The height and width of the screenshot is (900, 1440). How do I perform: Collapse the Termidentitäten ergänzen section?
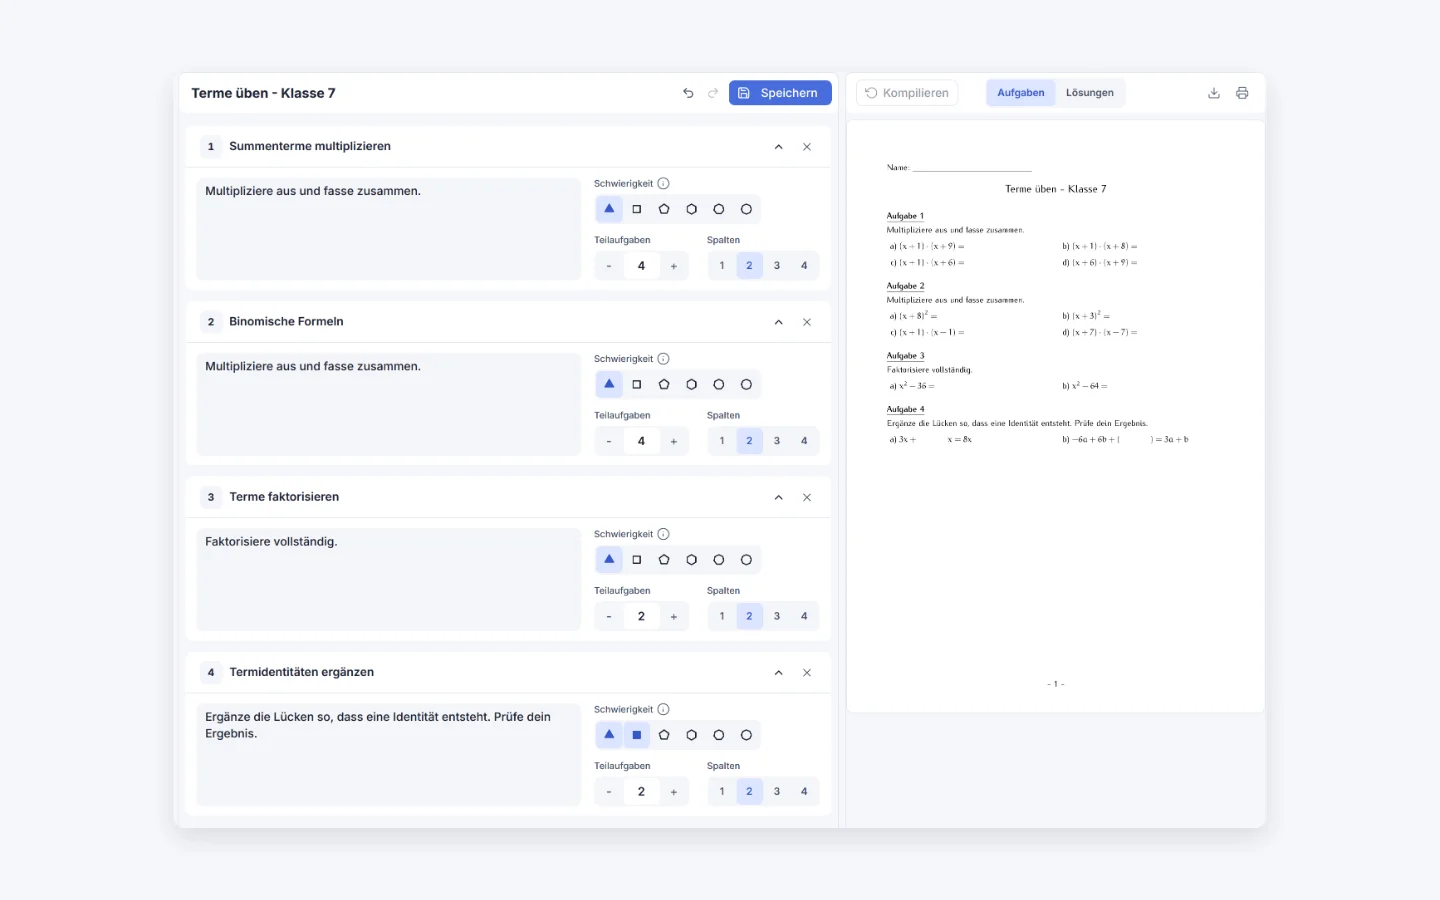coord(779,672)
